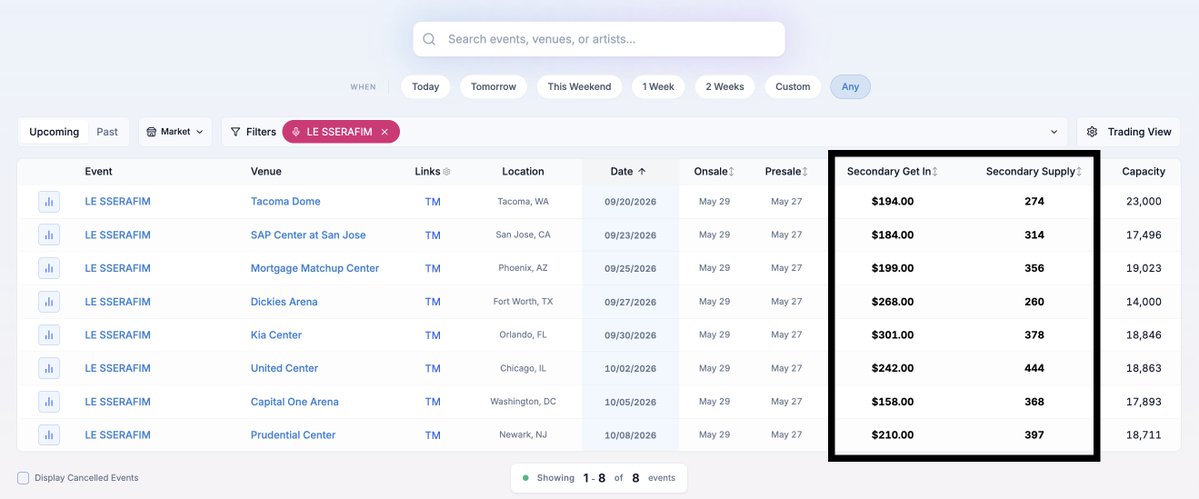This screenshot has width=1199, height=499.
Task: Open TM link for United Center row
Action: (433, 368)
